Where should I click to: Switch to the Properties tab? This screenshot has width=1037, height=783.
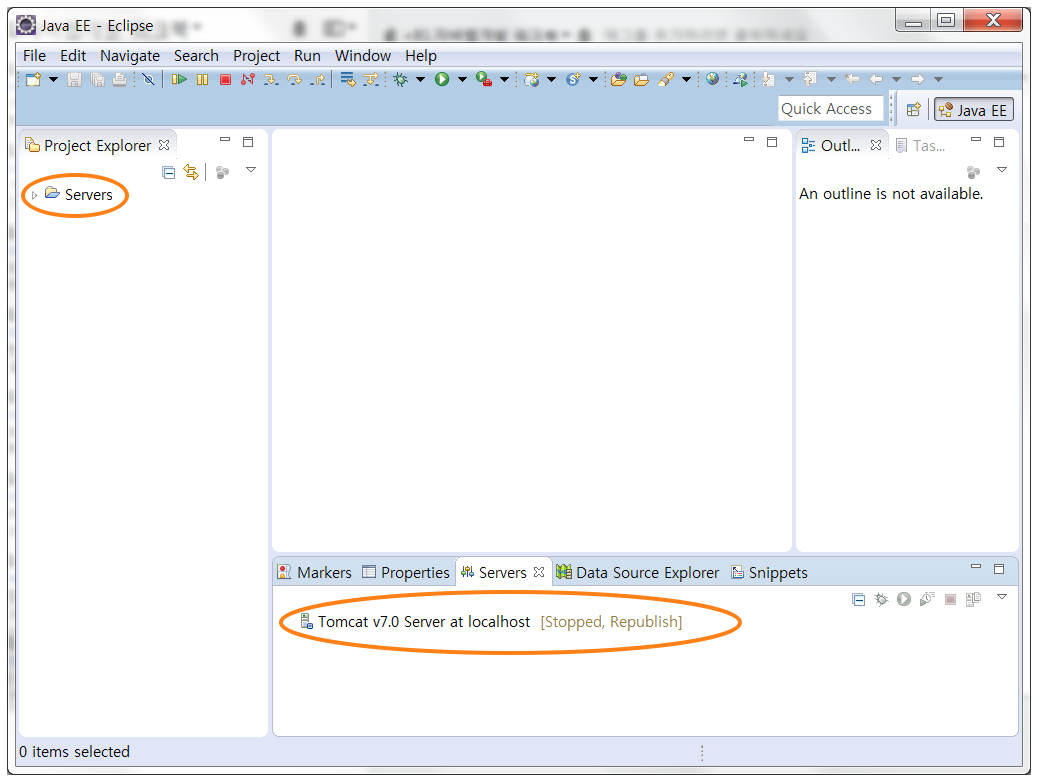405,572
